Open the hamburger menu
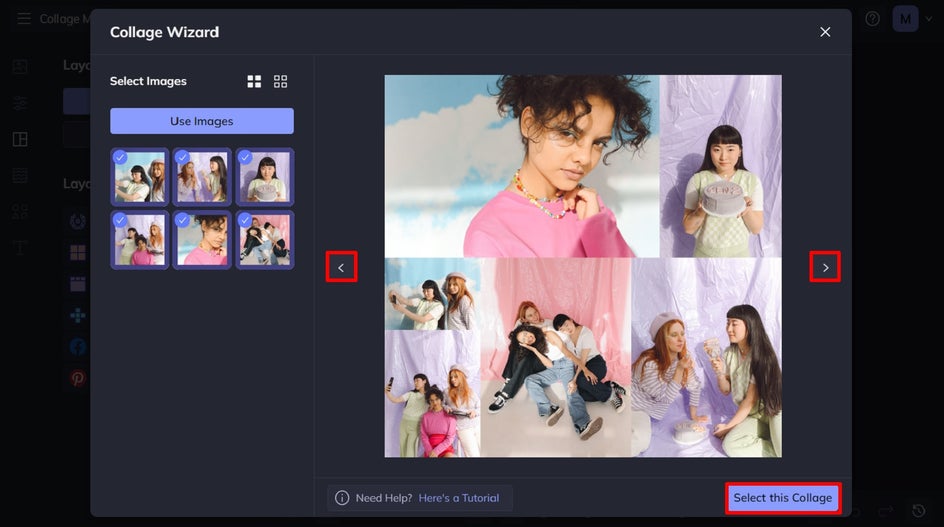The width and height of the screenshot is (944, 527). pyautogui.click(x=23, y=19)
